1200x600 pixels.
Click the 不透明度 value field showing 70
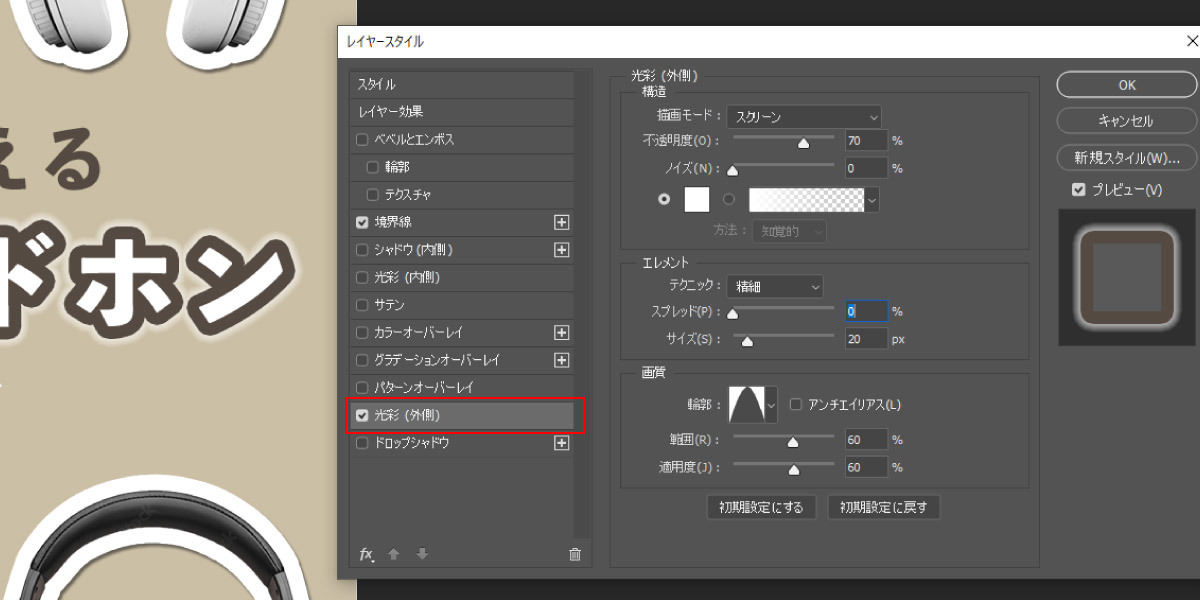(866, 140)
